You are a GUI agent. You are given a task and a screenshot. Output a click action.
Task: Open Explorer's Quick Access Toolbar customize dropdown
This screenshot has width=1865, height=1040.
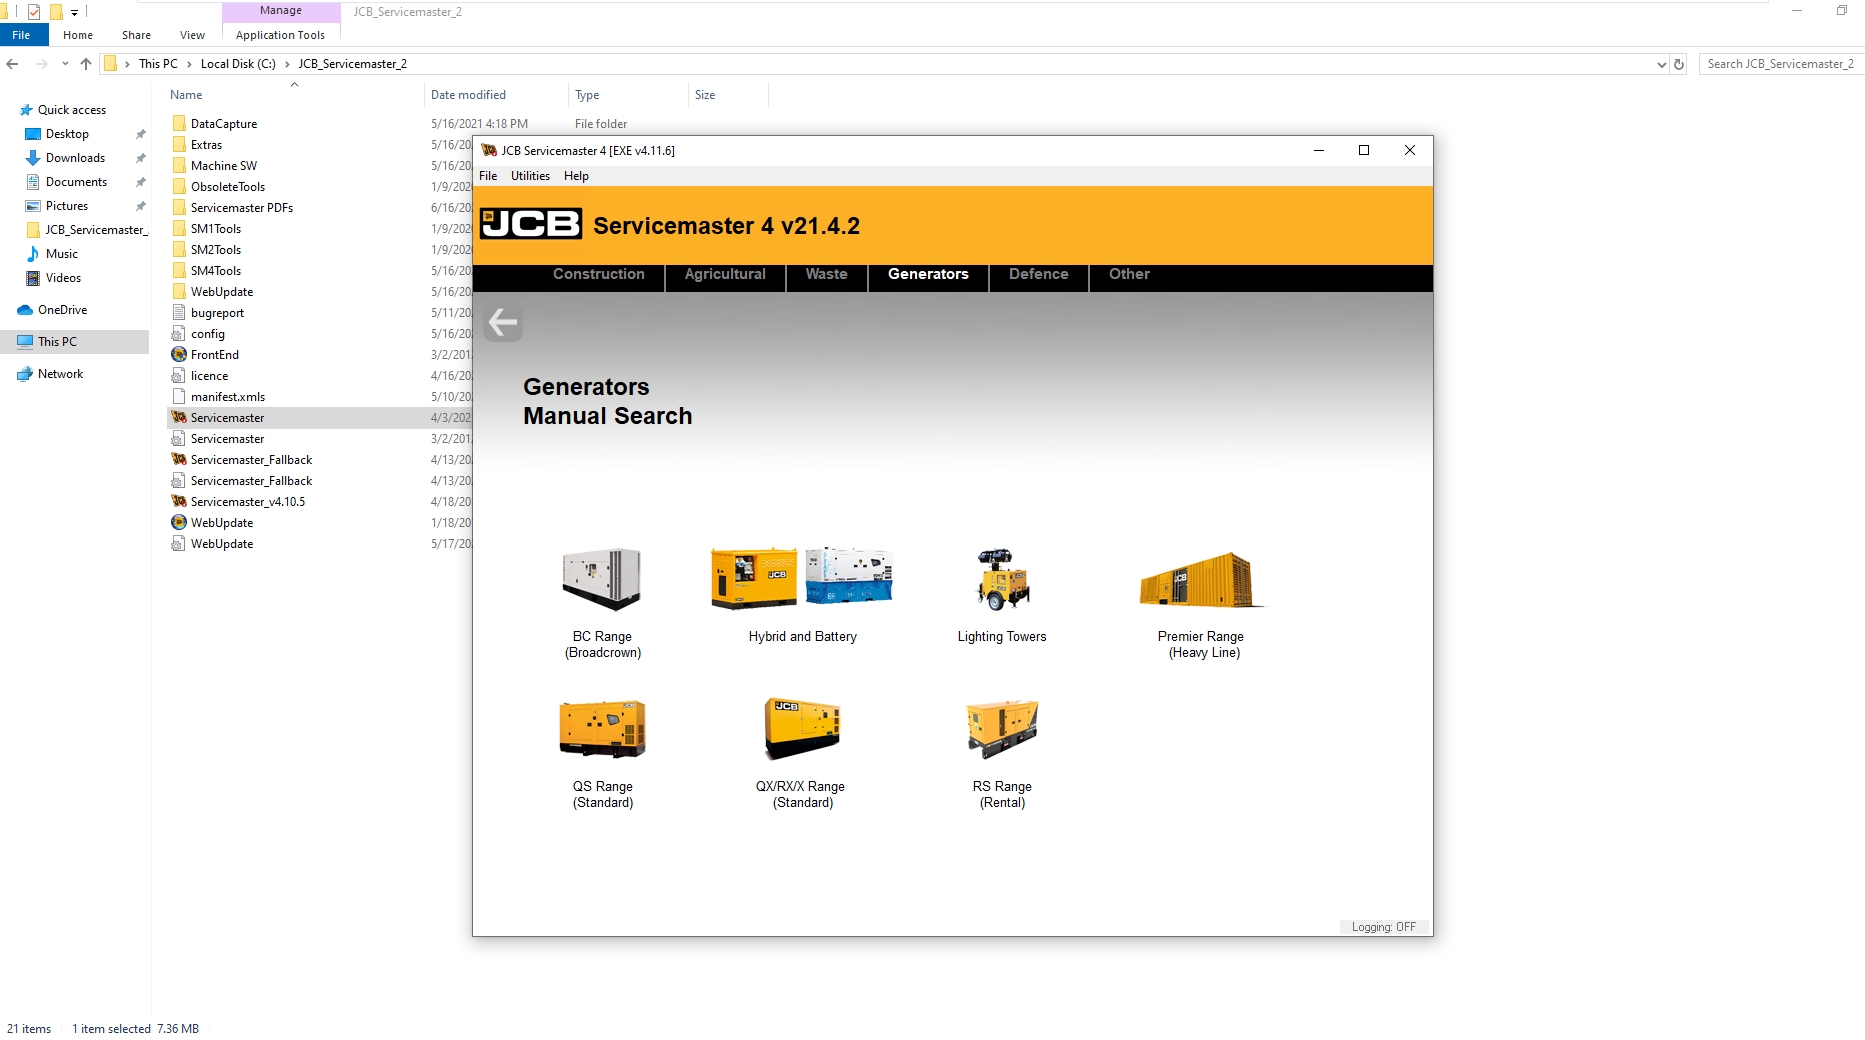[x=74, y=12]
